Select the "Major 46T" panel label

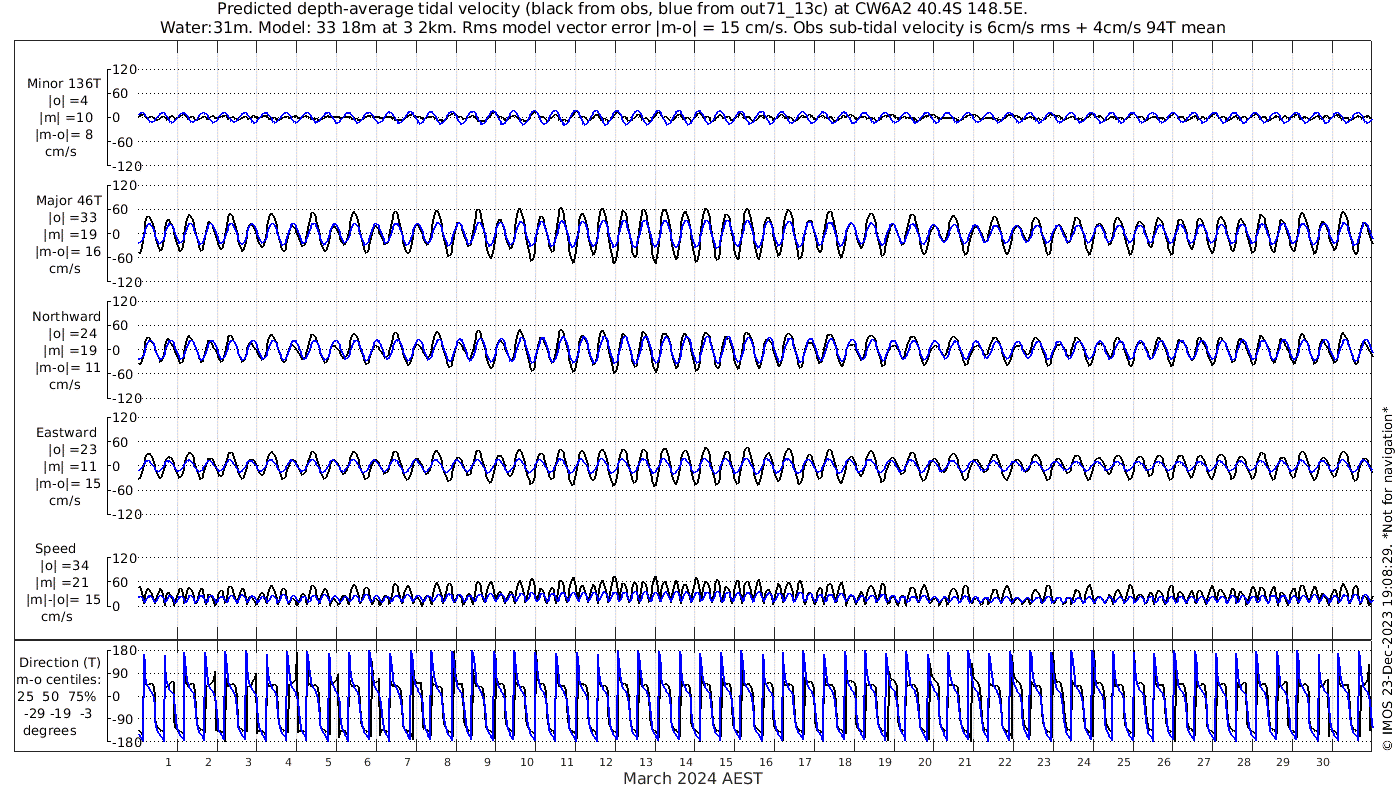click(69, 201)
